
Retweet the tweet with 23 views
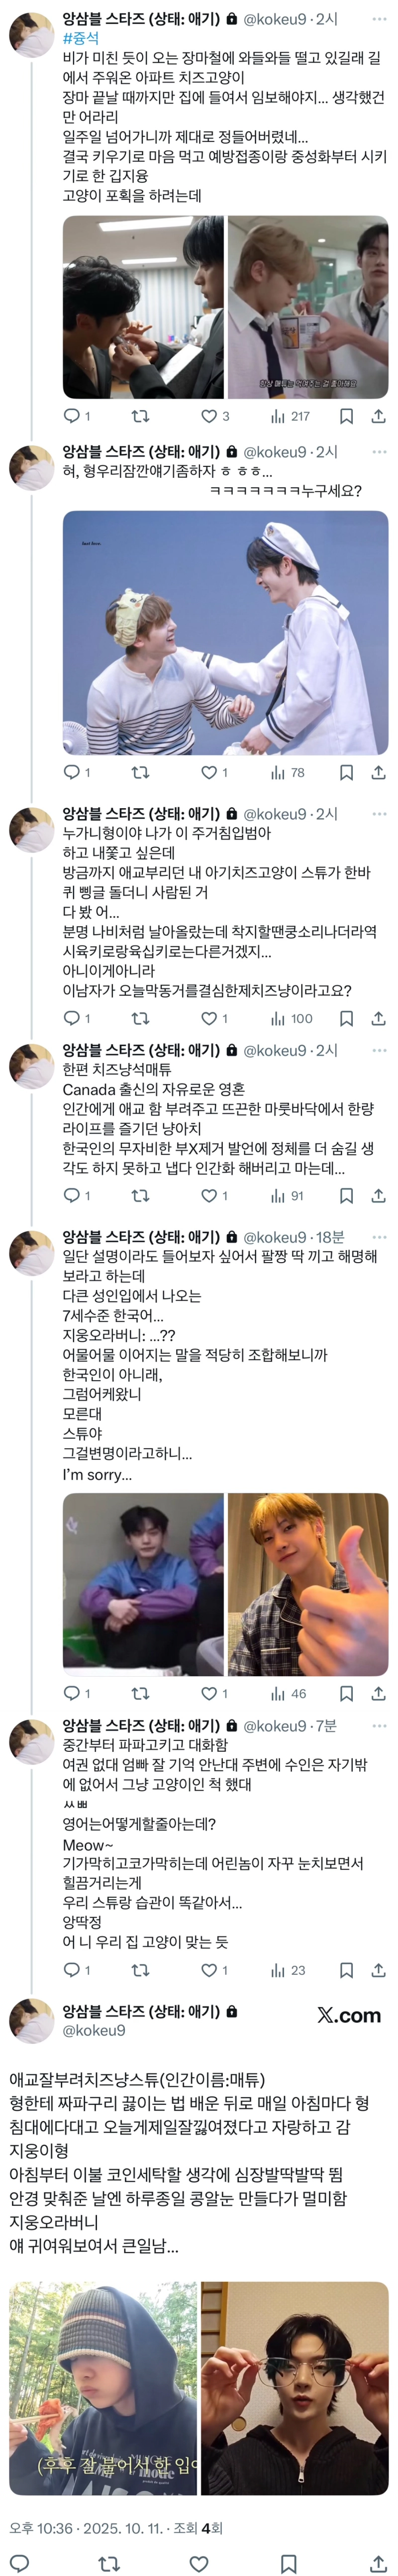[x=141, y=1970]
